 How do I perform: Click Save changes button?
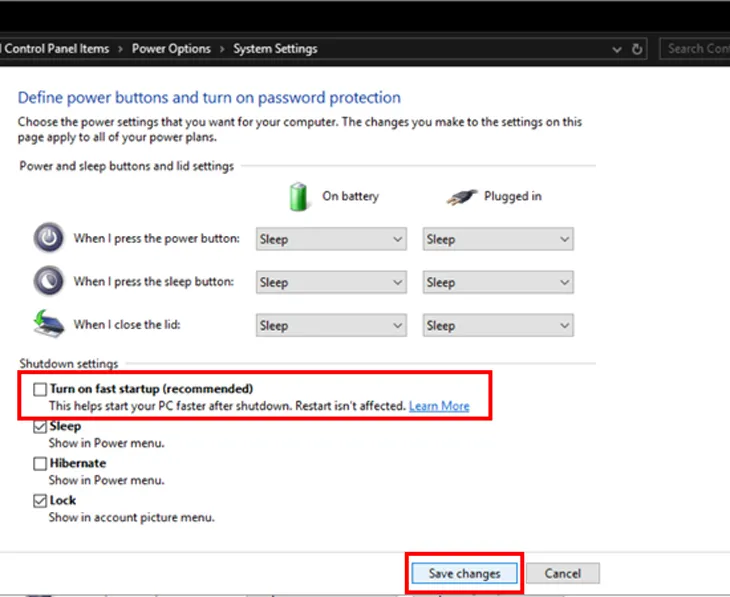(x=464, y=573)
